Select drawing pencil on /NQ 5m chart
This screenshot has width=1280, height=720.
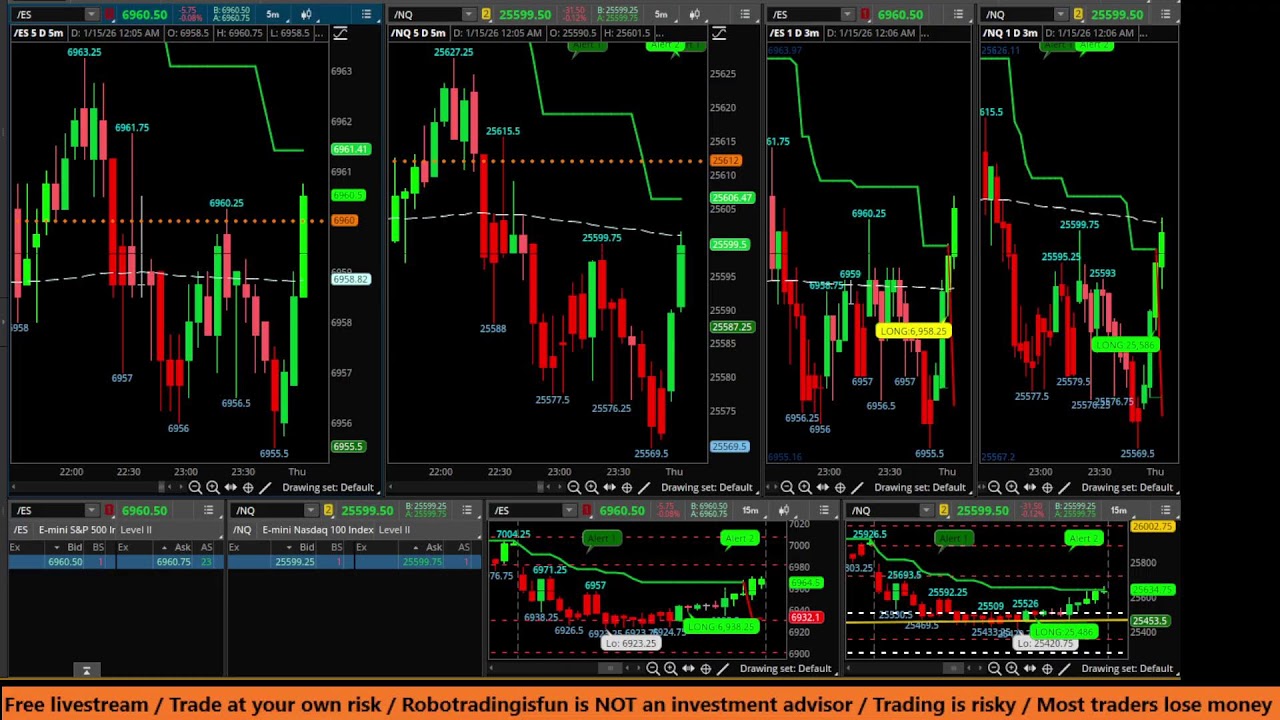click(644, 487)
